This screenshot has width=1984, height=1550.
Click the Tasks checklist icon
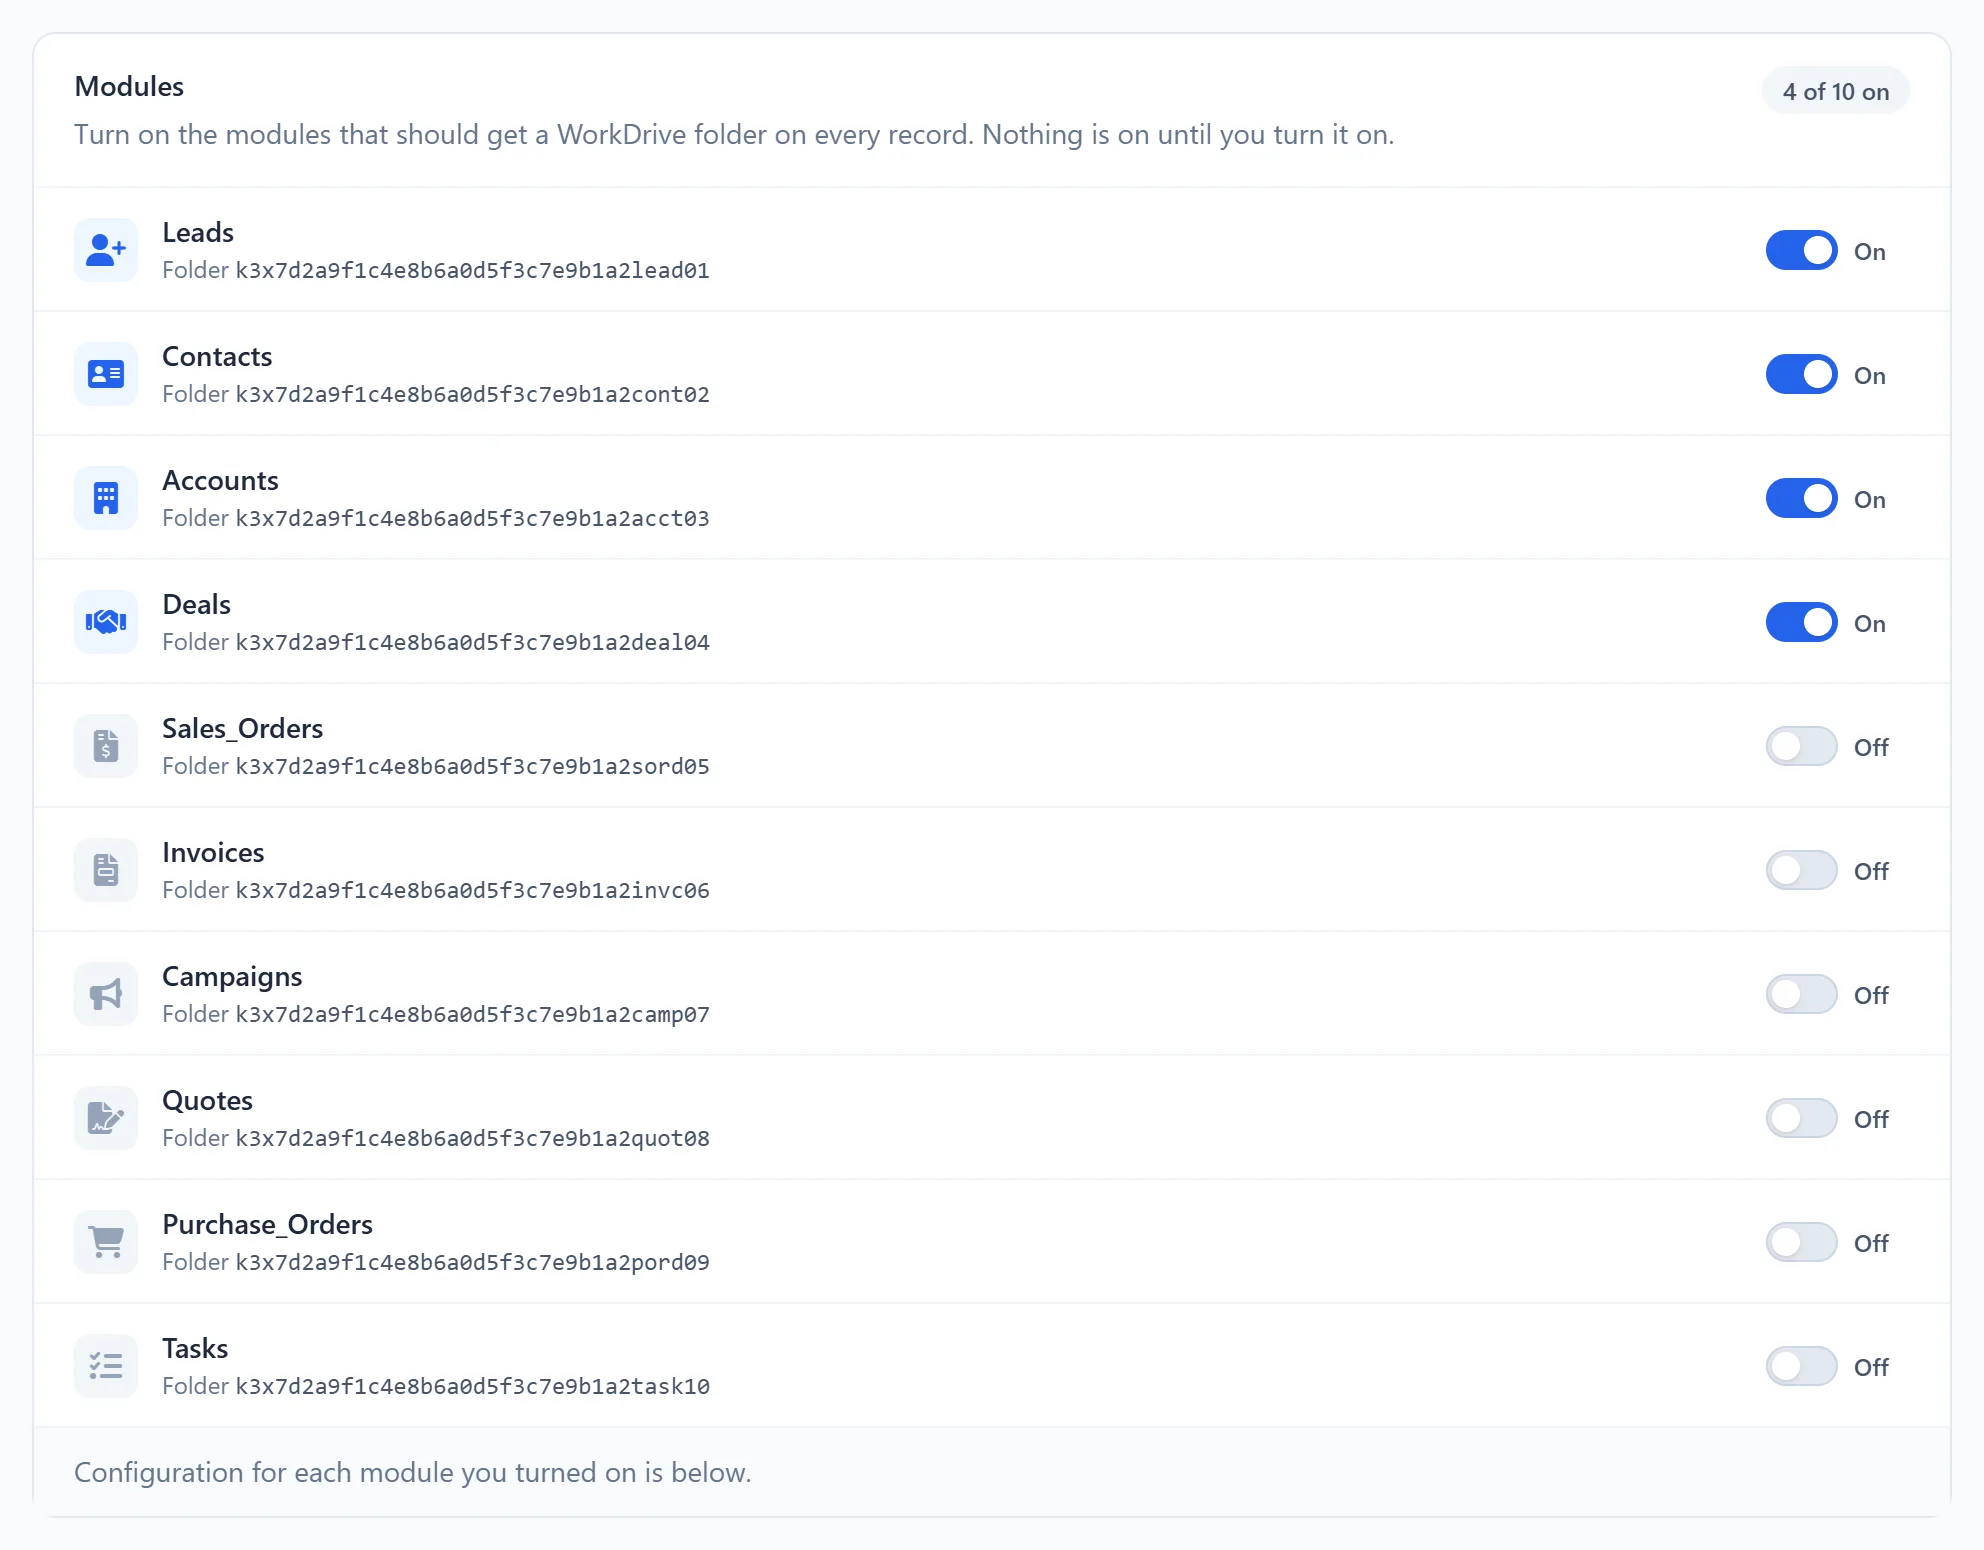tap(106, 1366)
